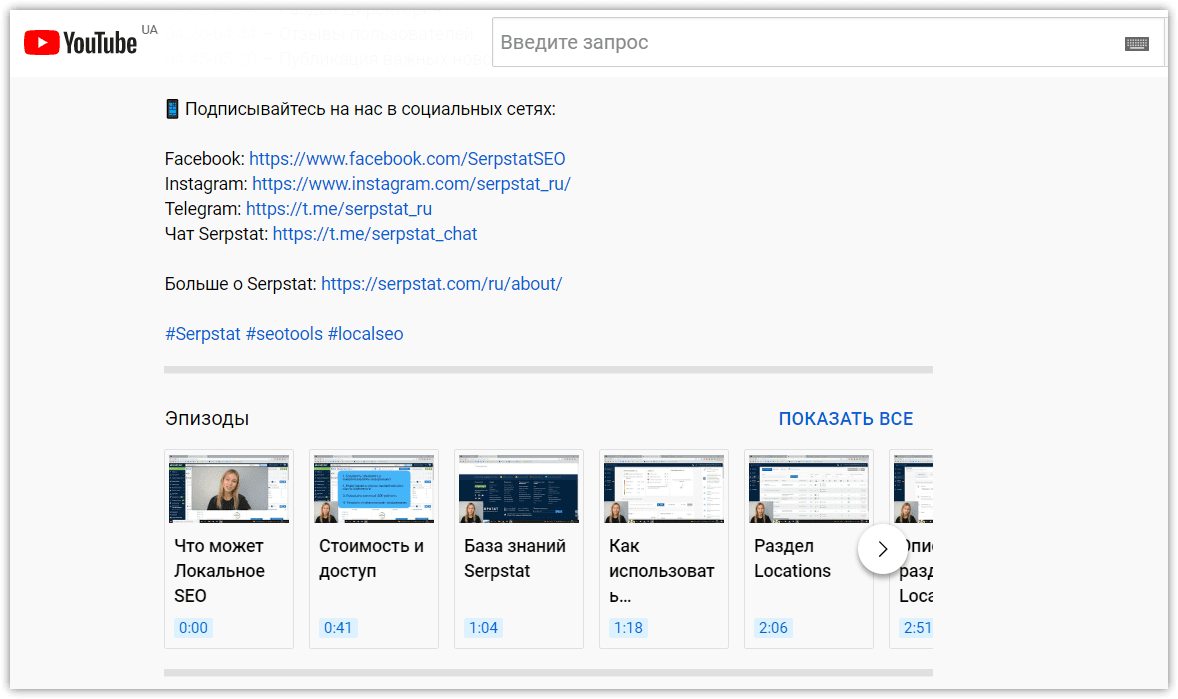This screenshot has width=1178, height=699.
Task: Open thumbnail of 'Как использовать' episode
Action: pos(664,489)
